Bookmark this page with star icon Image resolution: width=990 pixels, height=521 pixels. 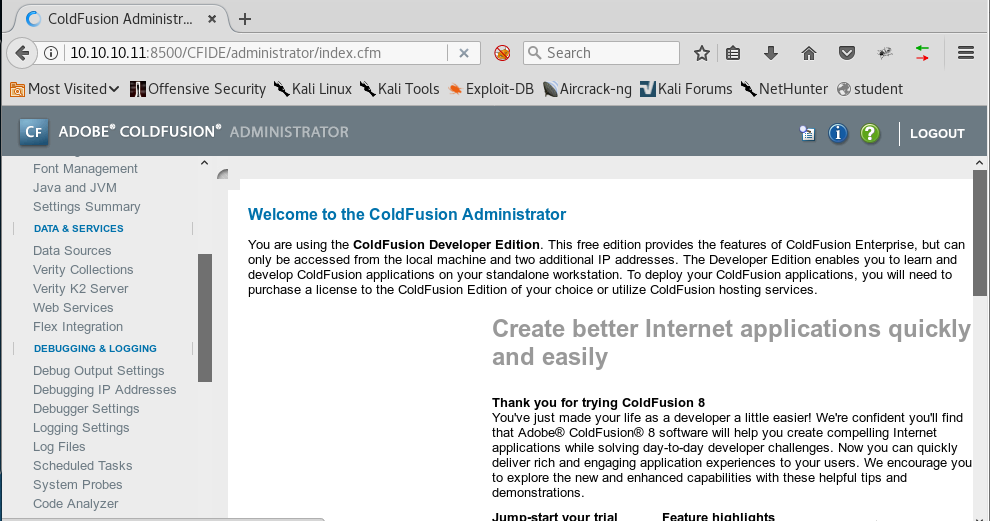[x=702, y=53]
